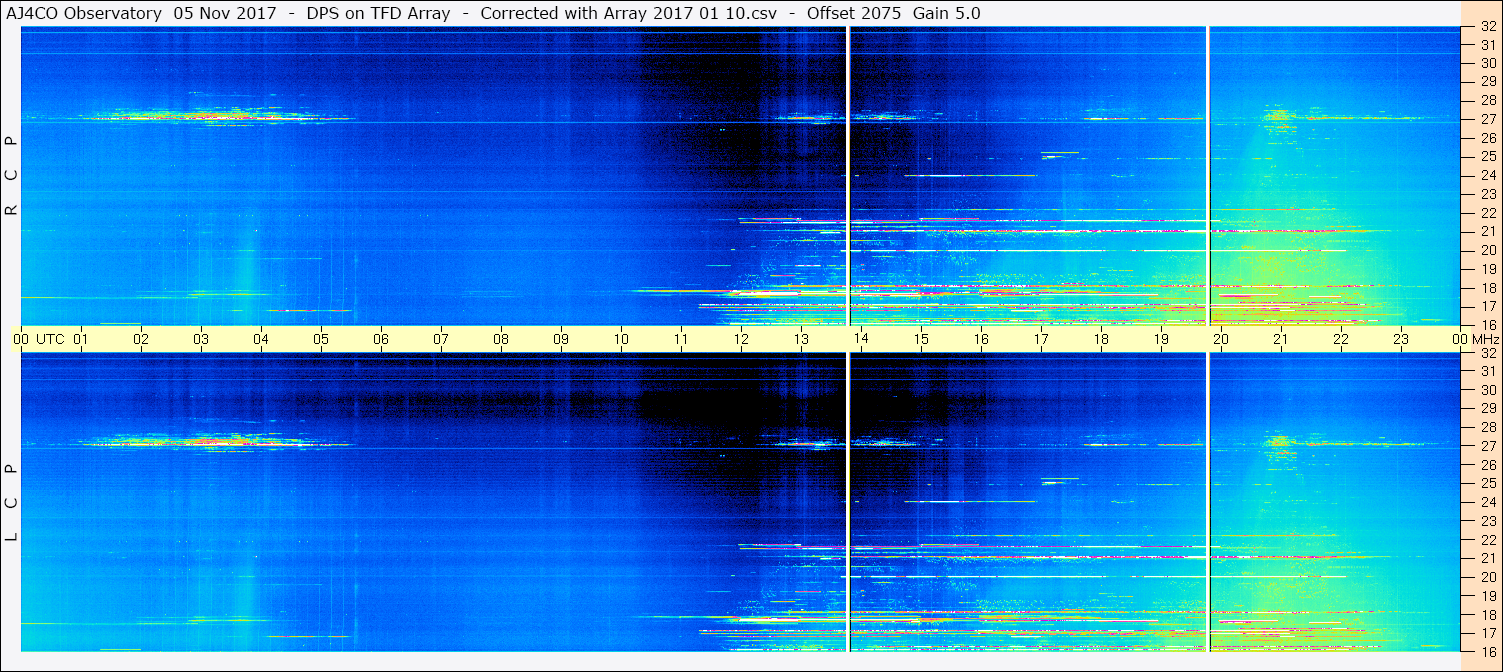Pick the 17 hour marker on UTC axis
The image size is (1503, 672).
[x=1041, y=339]
